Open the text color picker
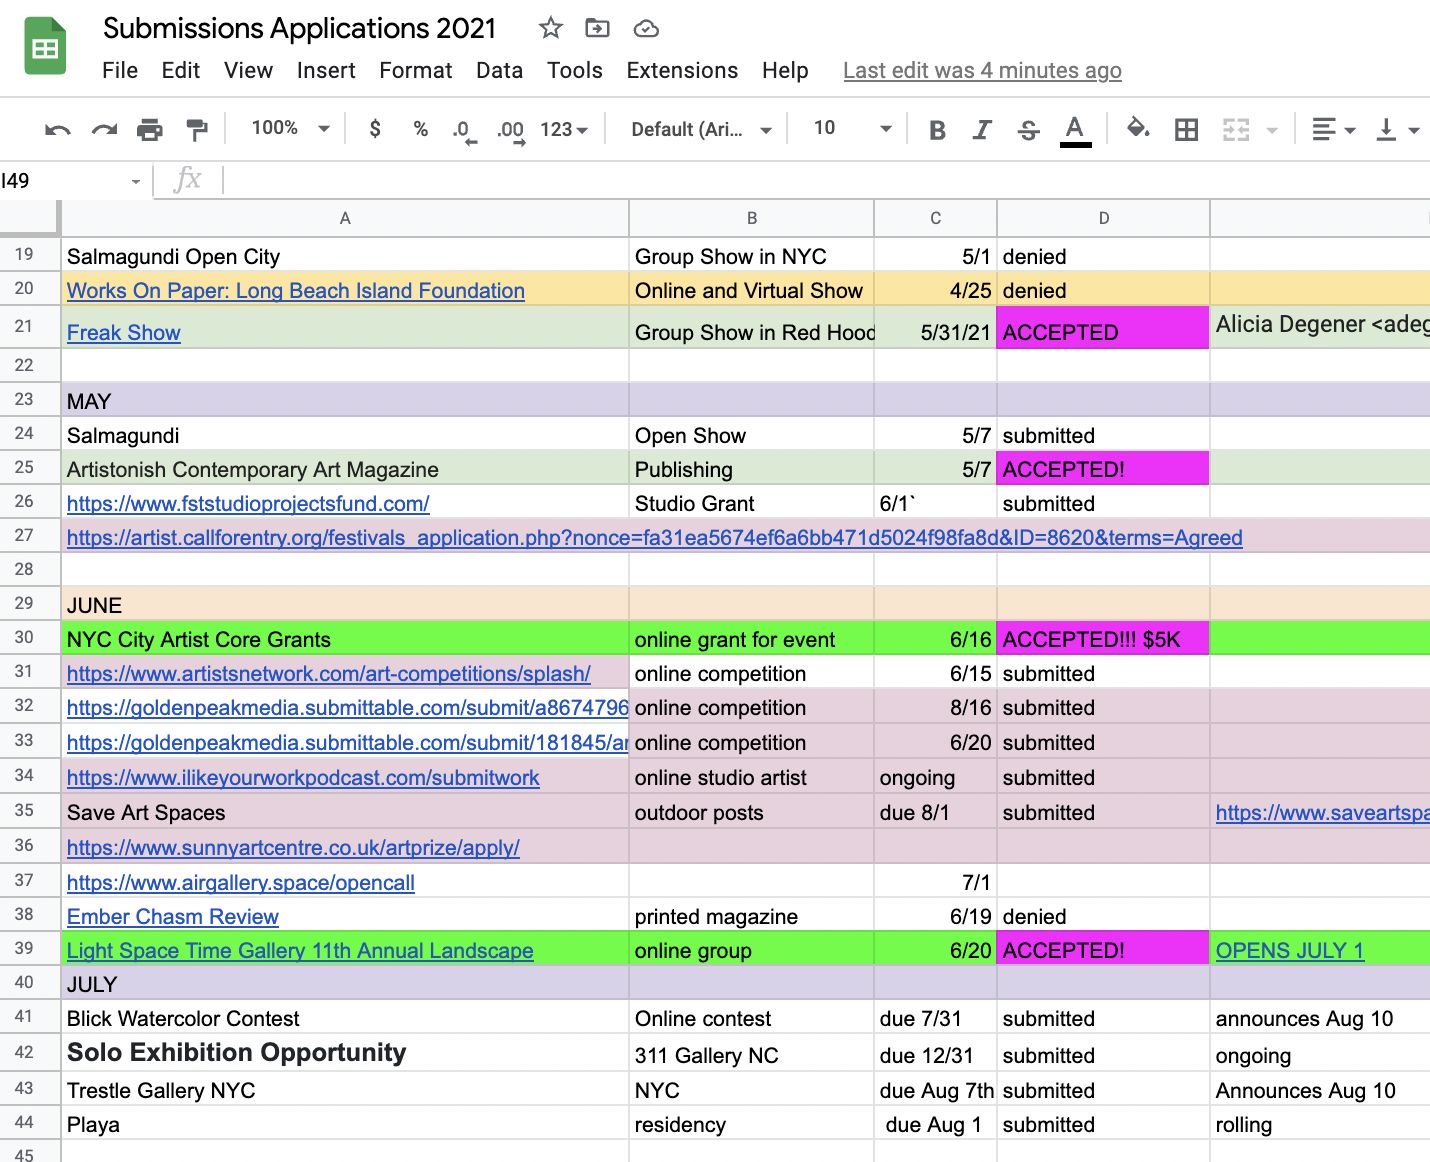The height and width of the screenshot is (1162, 1430). coord(1075,130)
